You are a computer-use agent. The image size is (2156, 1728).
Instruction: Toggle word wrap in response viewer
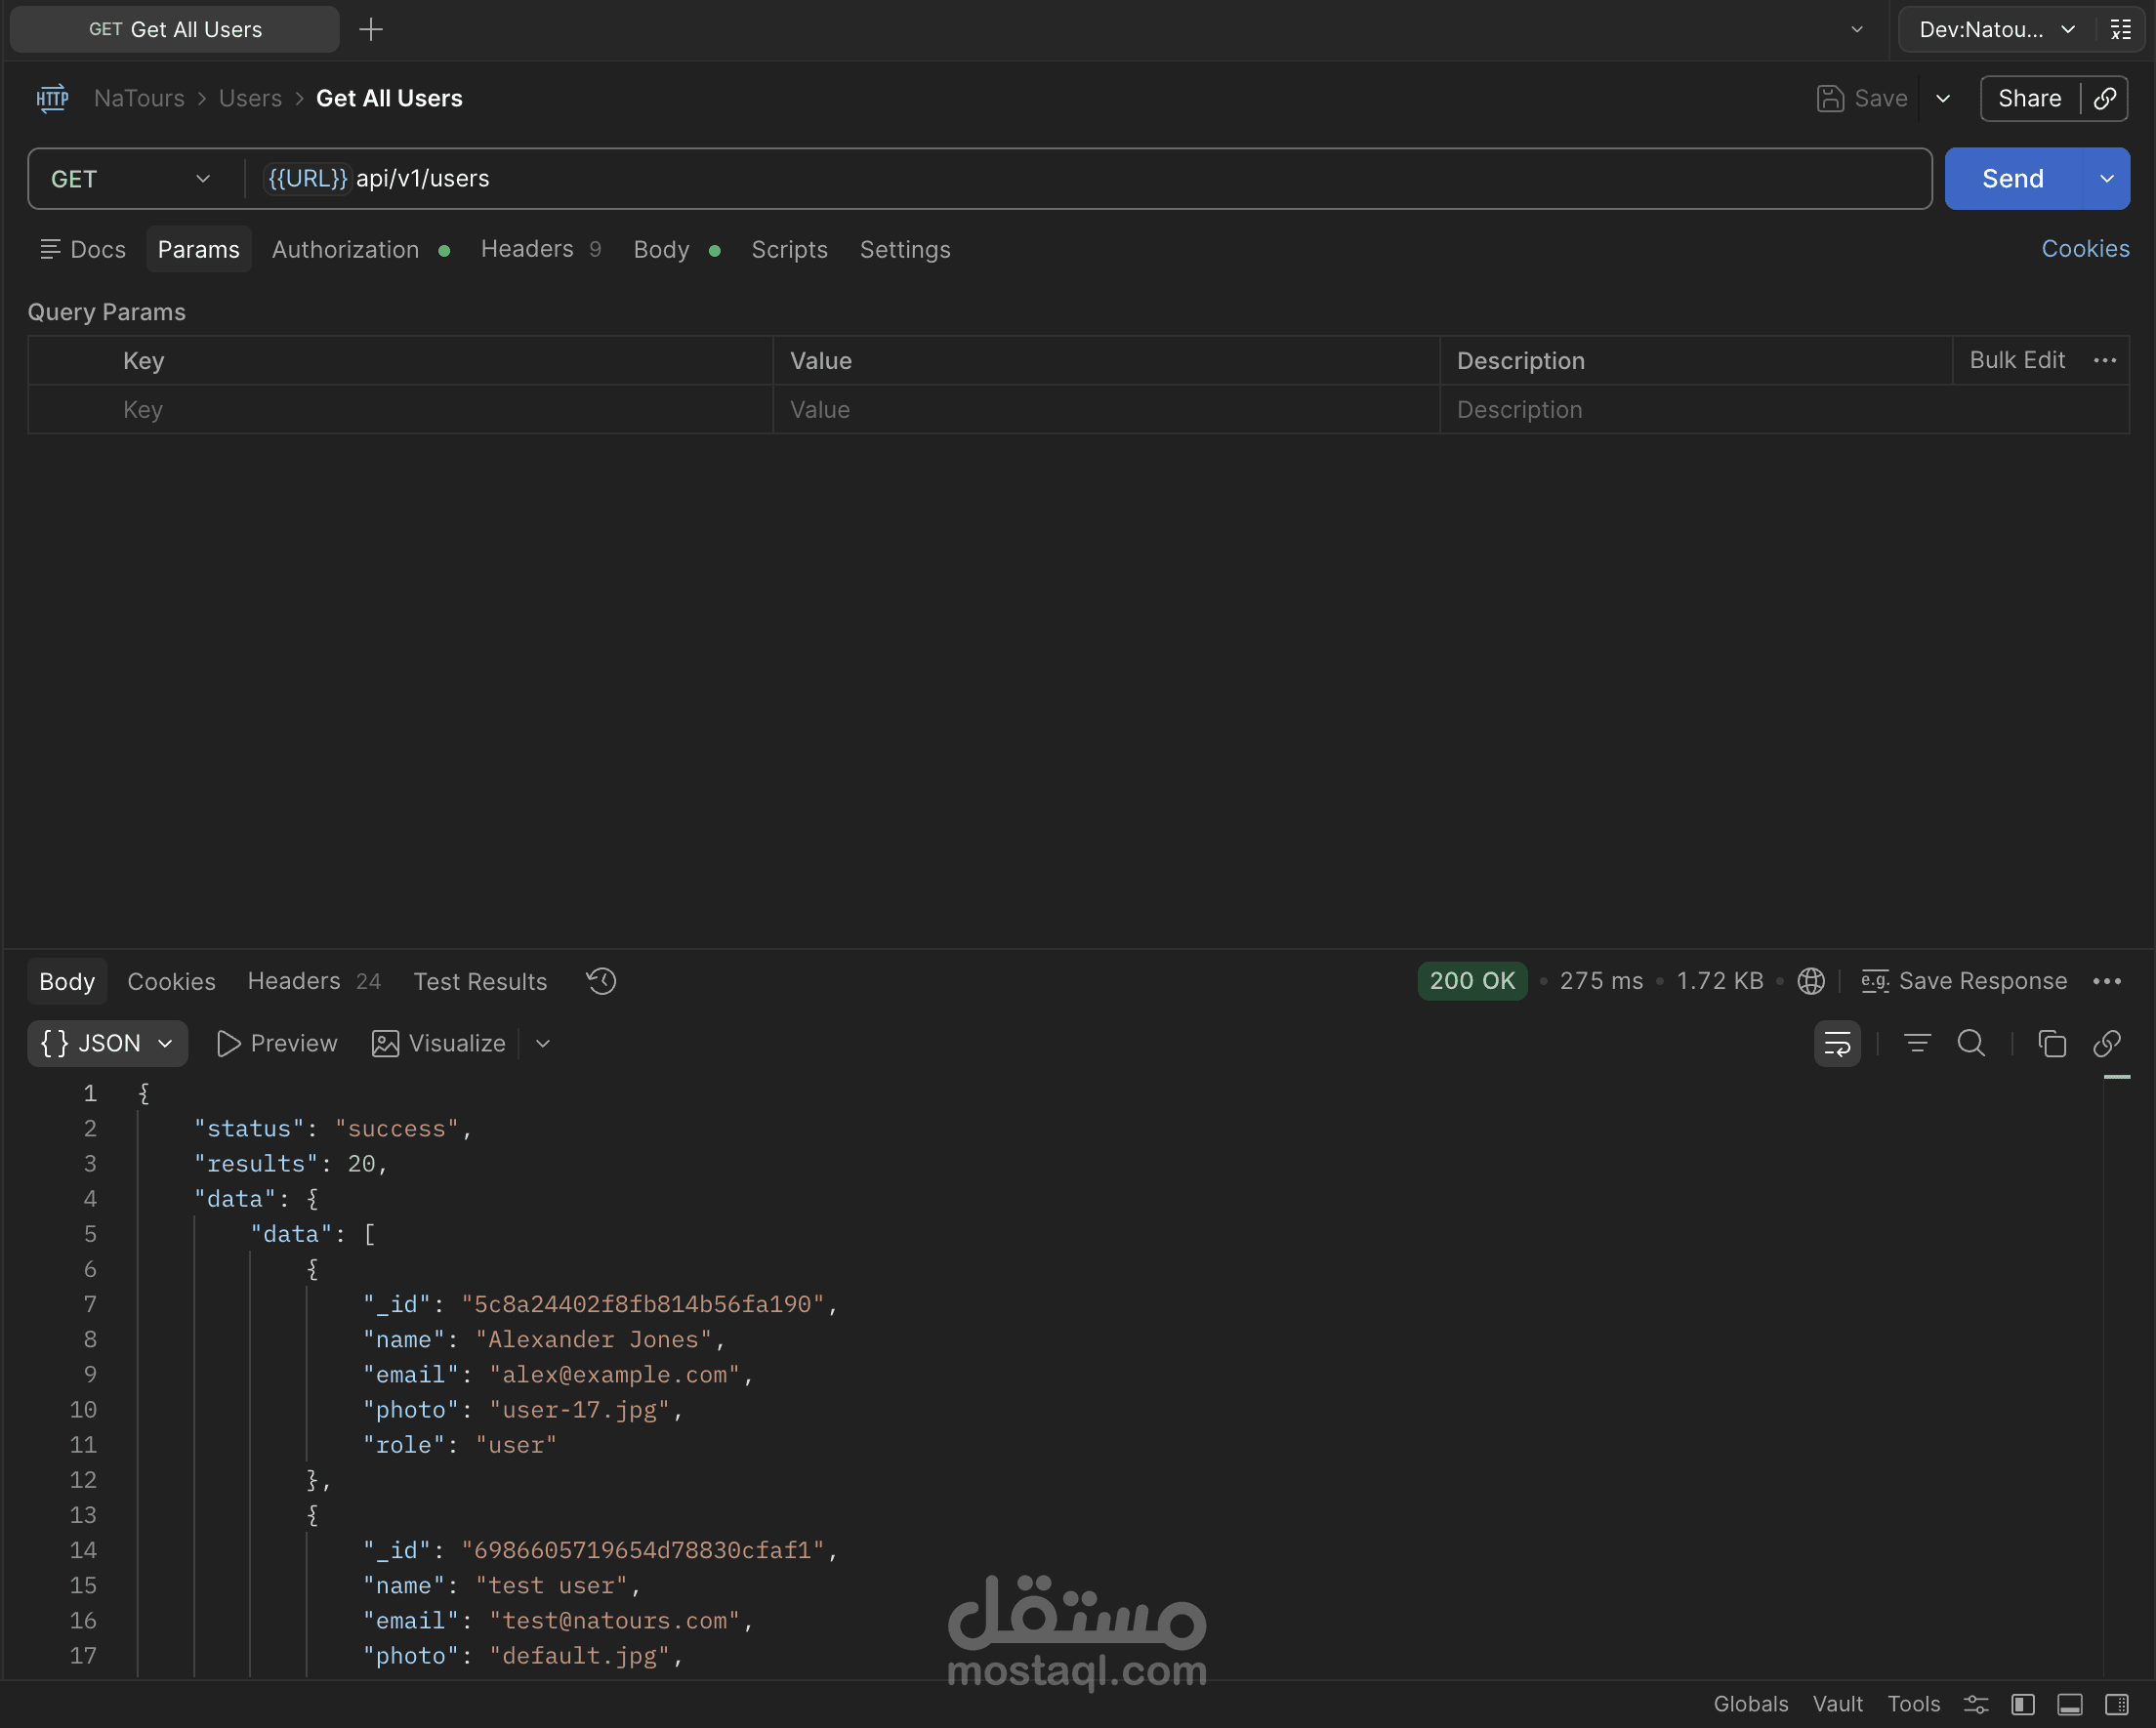(x=1836, y=1043)
